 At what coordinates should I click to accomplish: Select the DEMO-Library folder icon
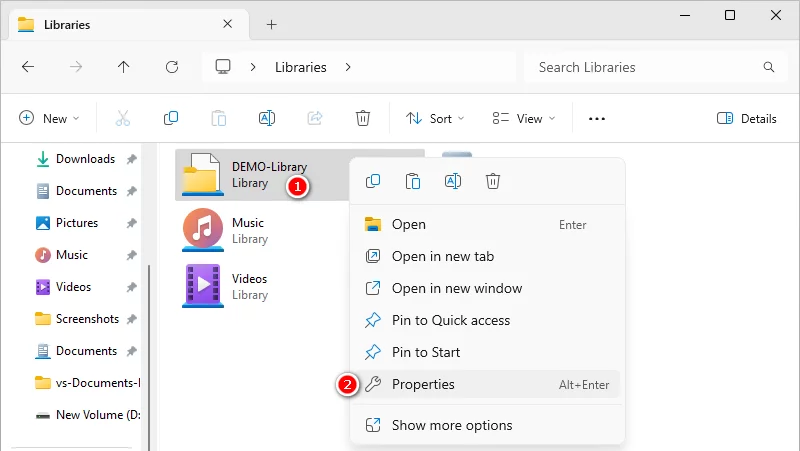point(203,174)
